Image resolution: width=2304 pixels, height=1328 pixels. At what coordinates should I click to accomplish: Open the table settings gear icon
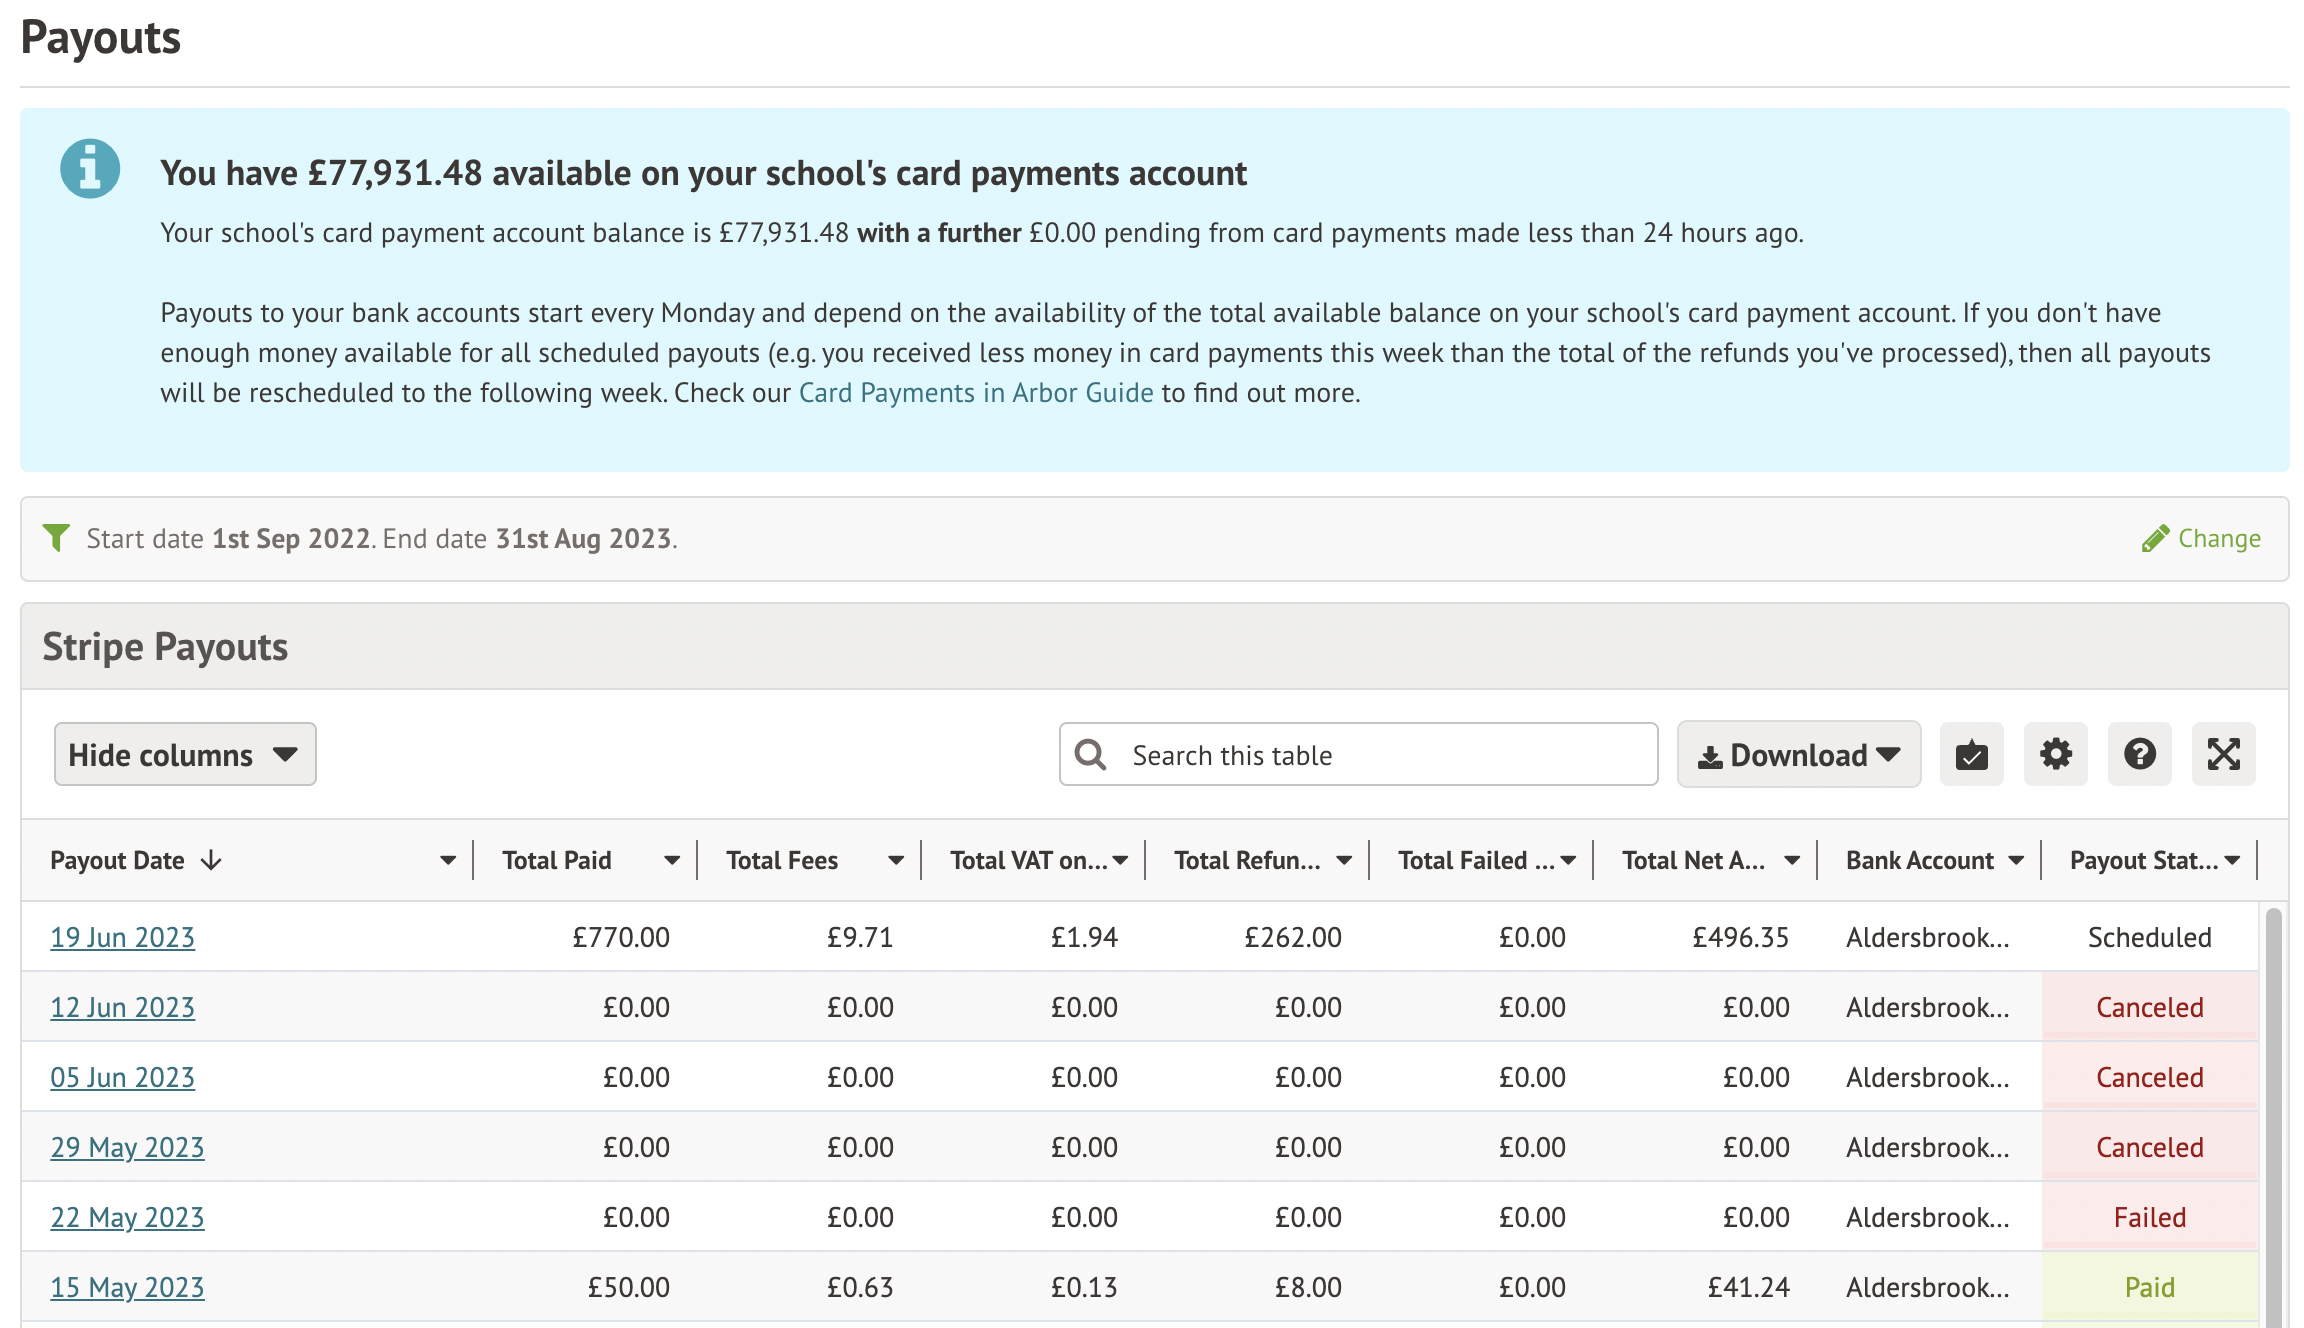click(x=2055, y=754)
